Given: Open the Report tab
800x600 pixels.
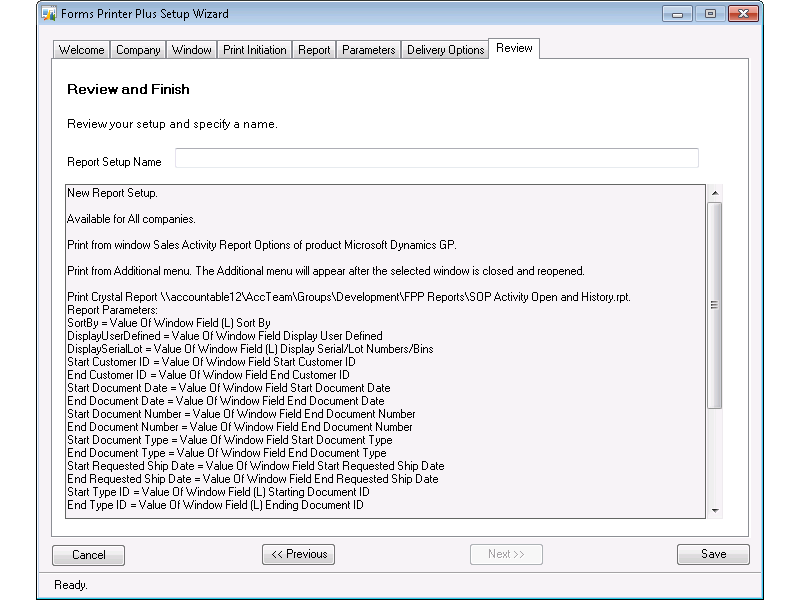Looking at the screenshot, I should point(314,50).
